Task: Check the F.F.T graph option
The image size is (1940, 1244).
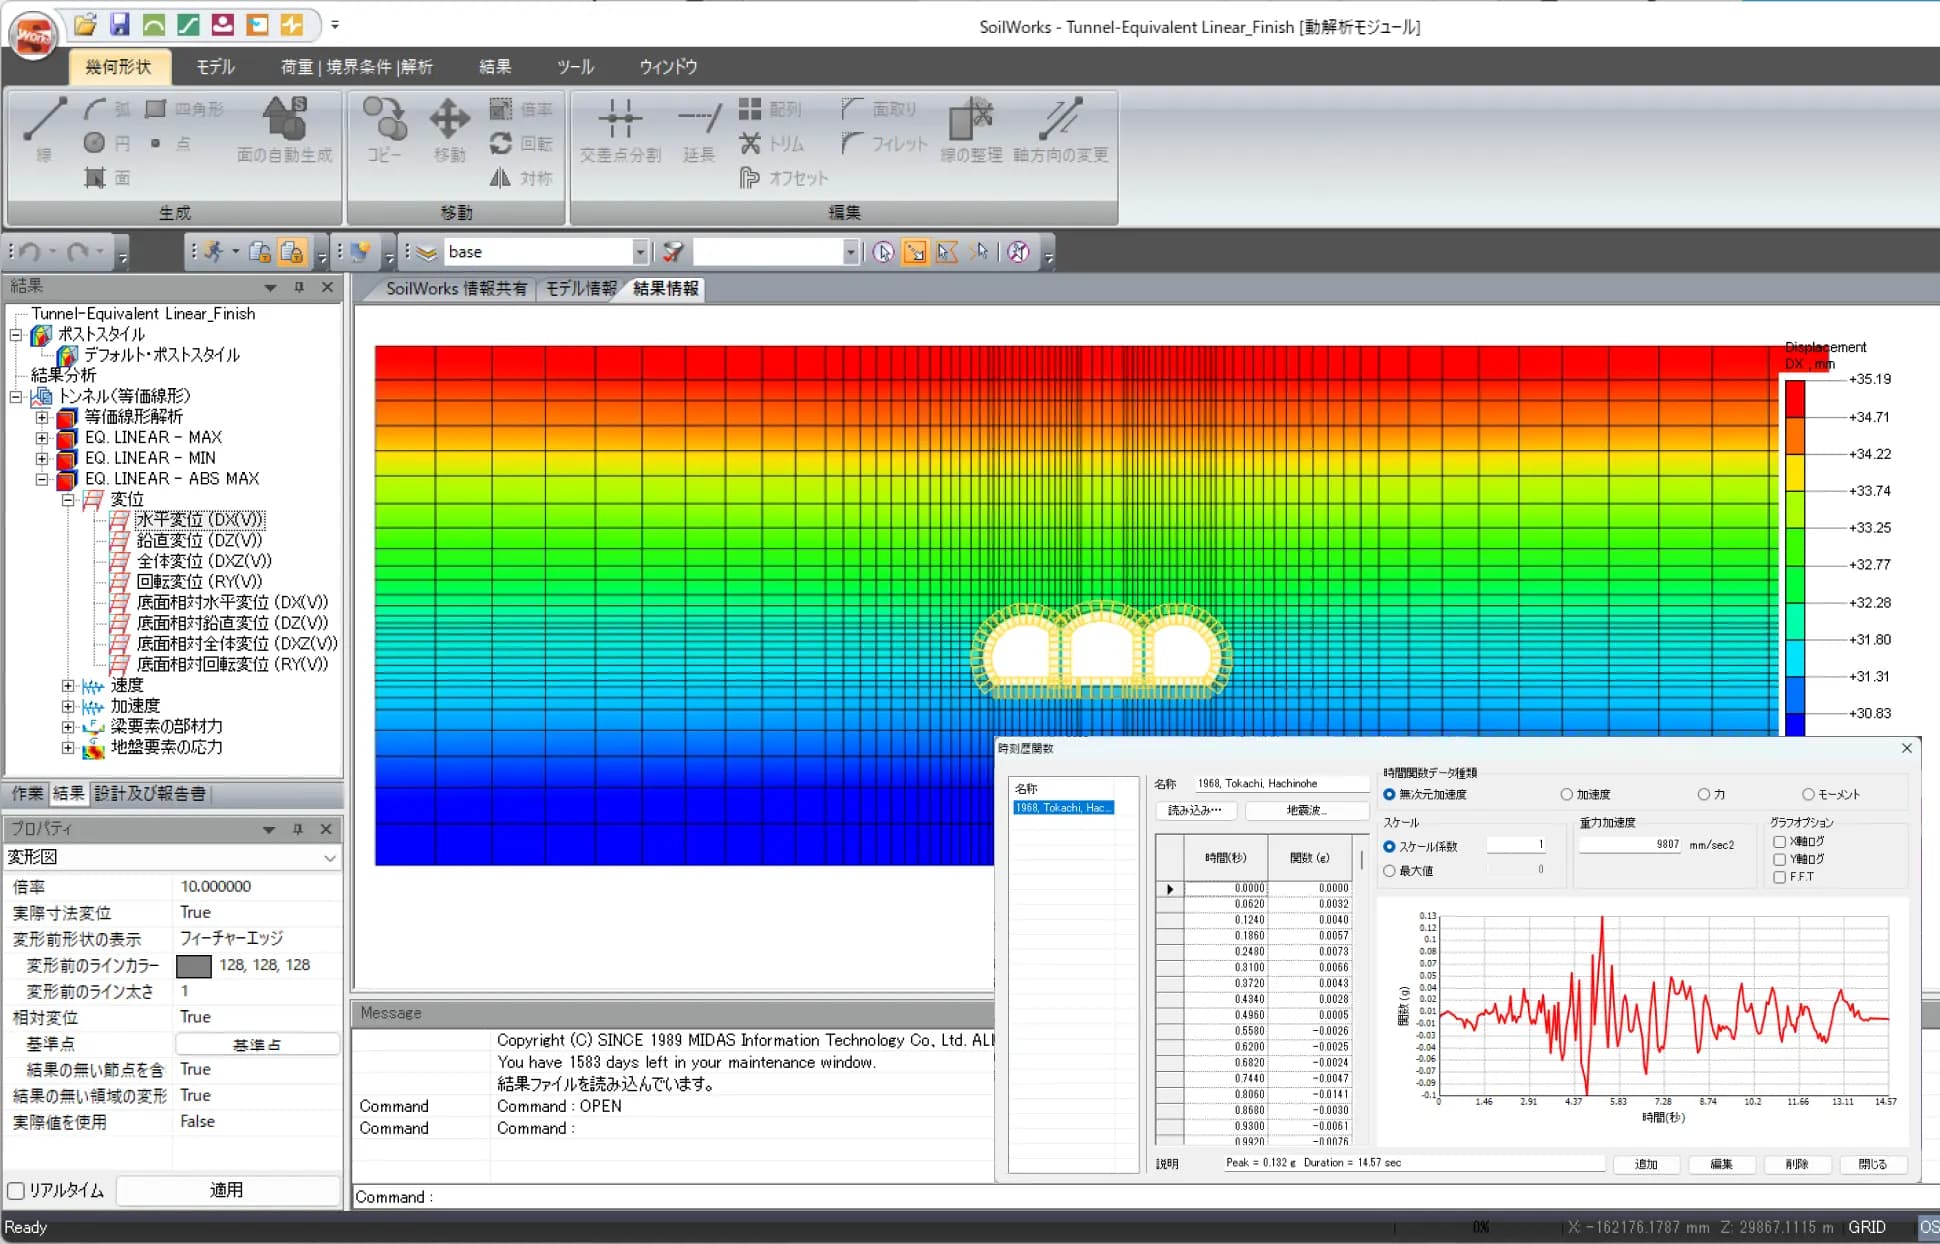Action: [x=1779, y=877]
